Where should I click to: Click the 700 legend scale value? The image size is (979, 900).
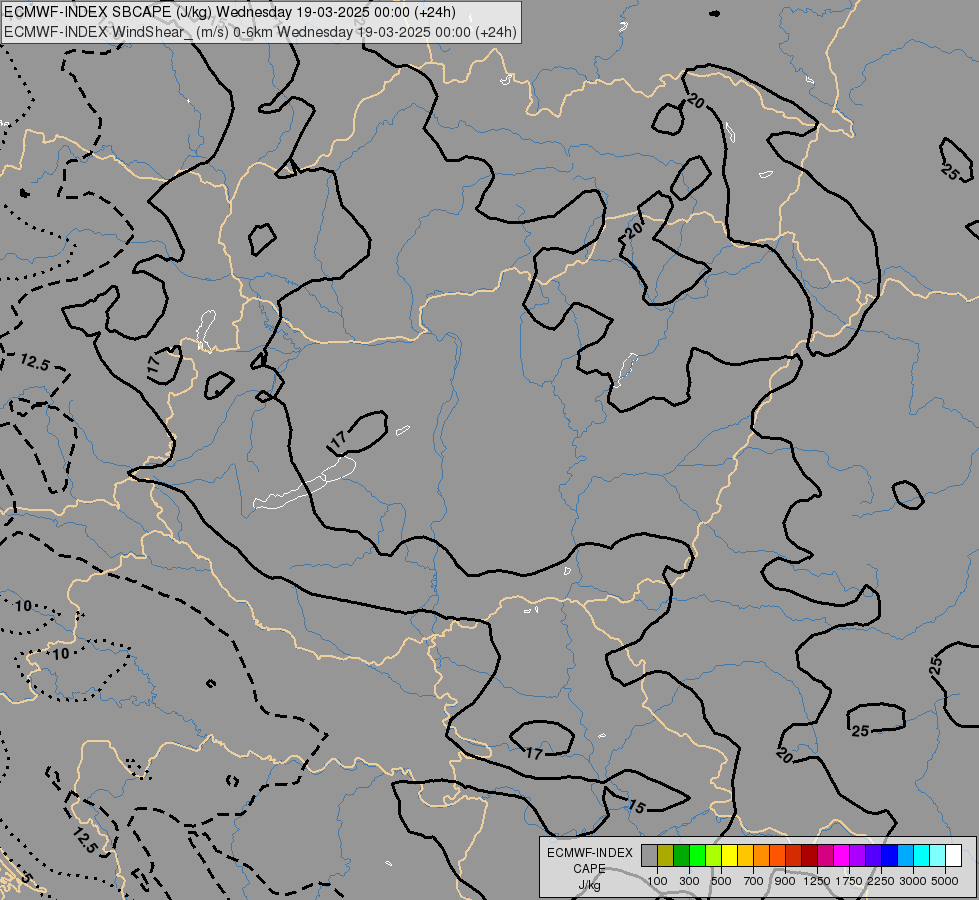tap(754, 881)
